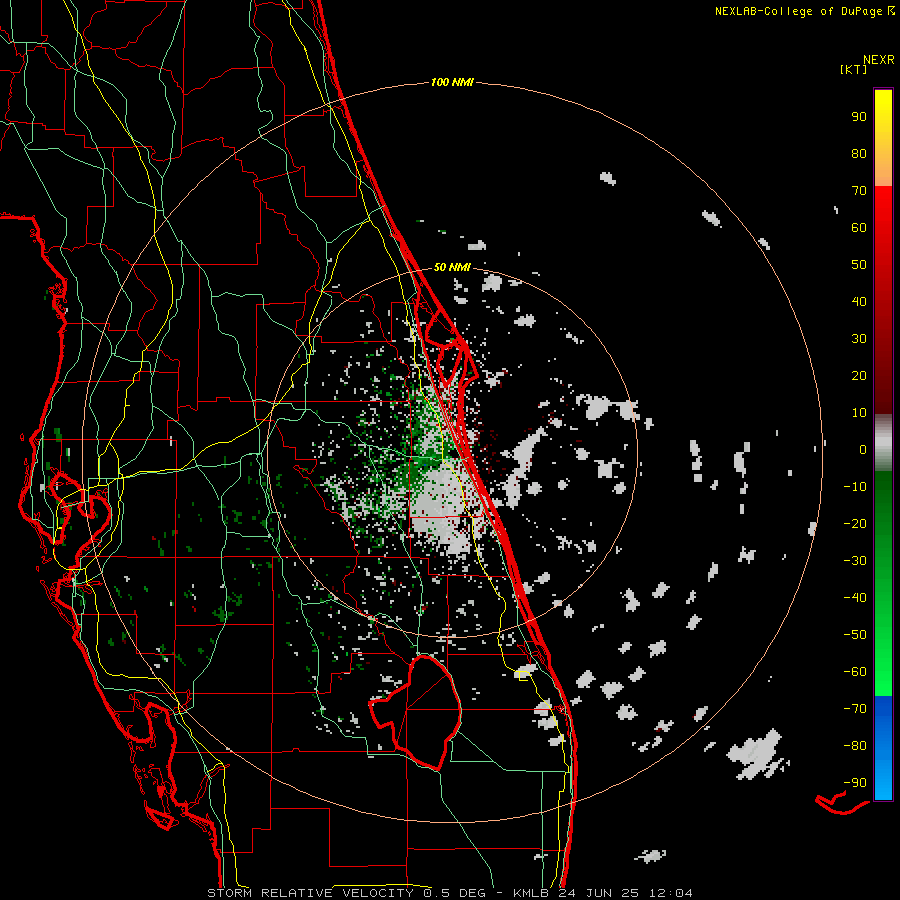900x900 pixels.
Task: Click the 40 value on the velocity scale
Action: (859, 302)
